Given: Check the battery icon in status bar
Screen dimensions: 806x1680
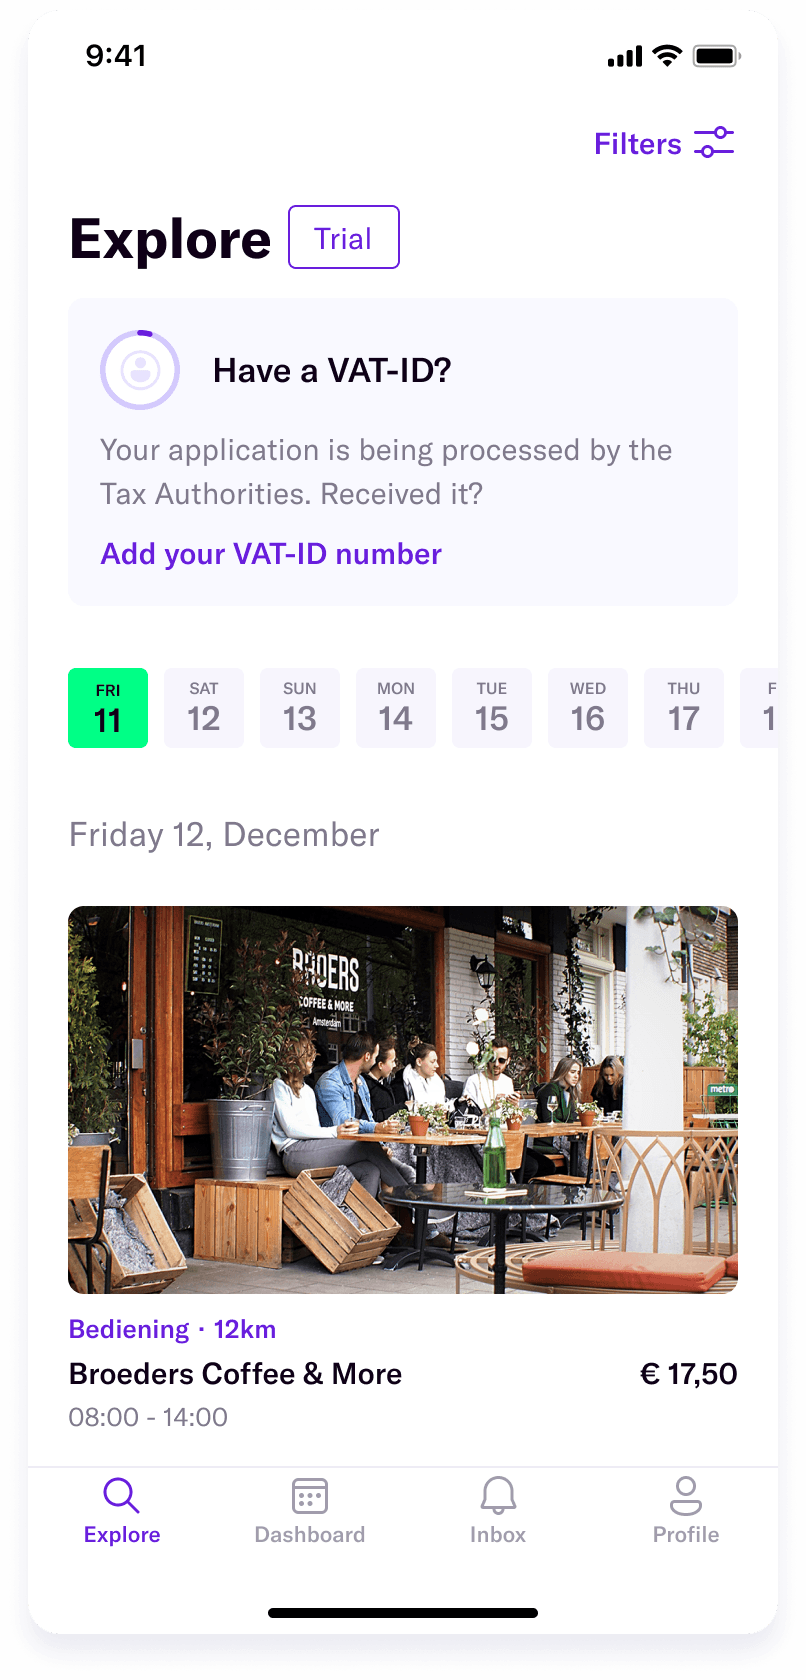Looking at the screenshot, I should pyautogui.click(x=717, y=56).
